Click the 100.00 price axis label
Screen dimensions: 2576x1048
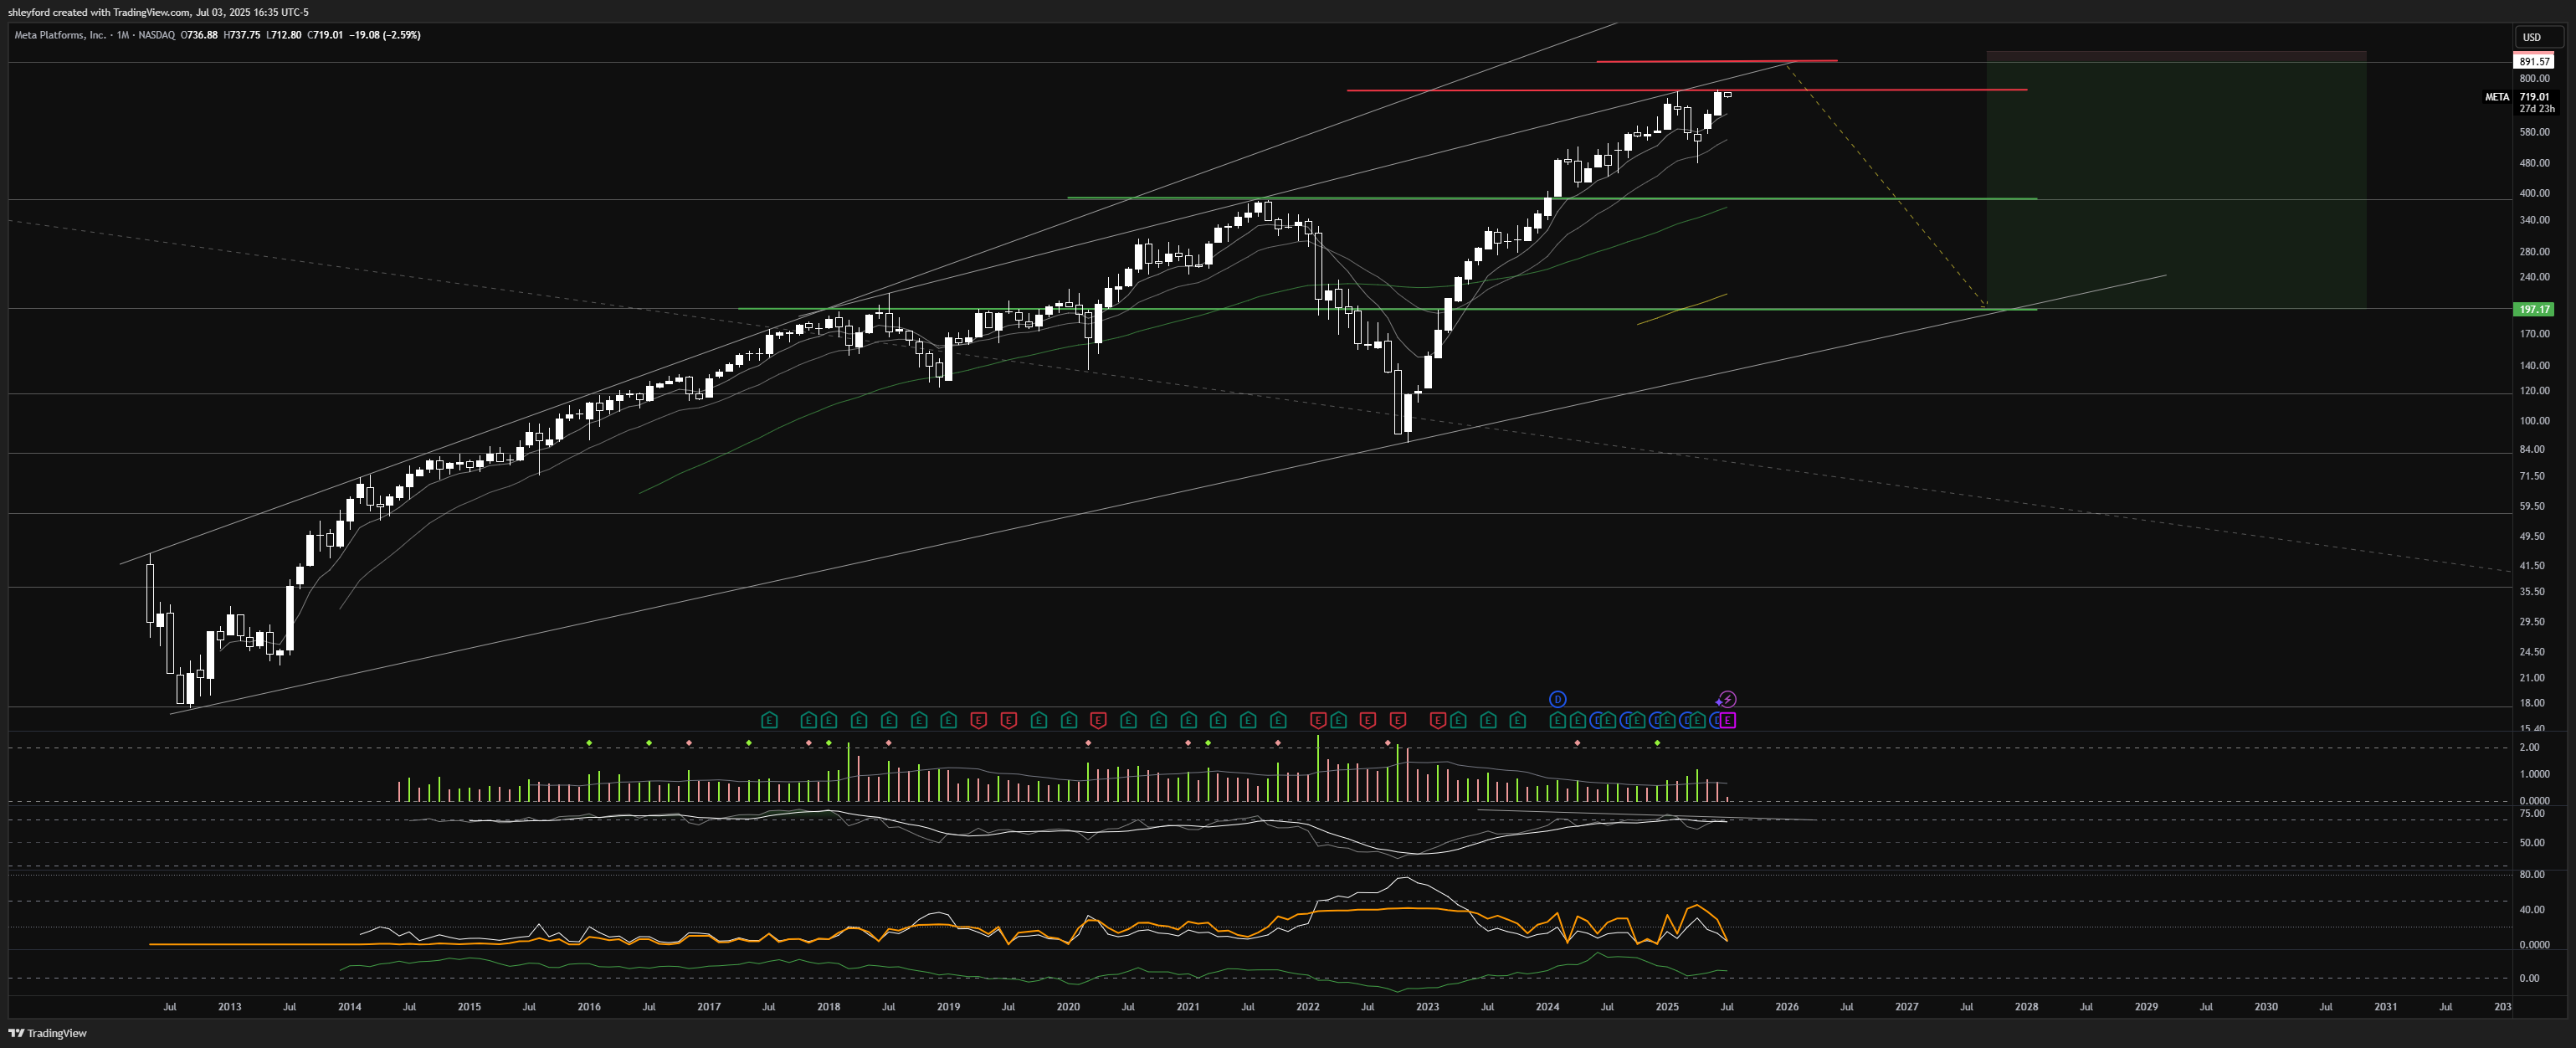pos(2534,421)
